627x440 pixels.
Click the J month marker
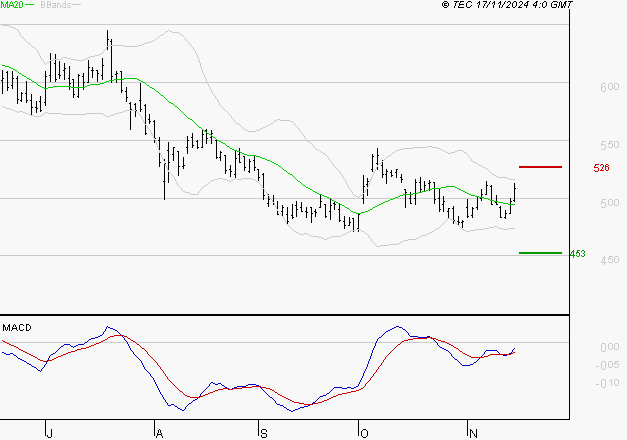[50, 434]
